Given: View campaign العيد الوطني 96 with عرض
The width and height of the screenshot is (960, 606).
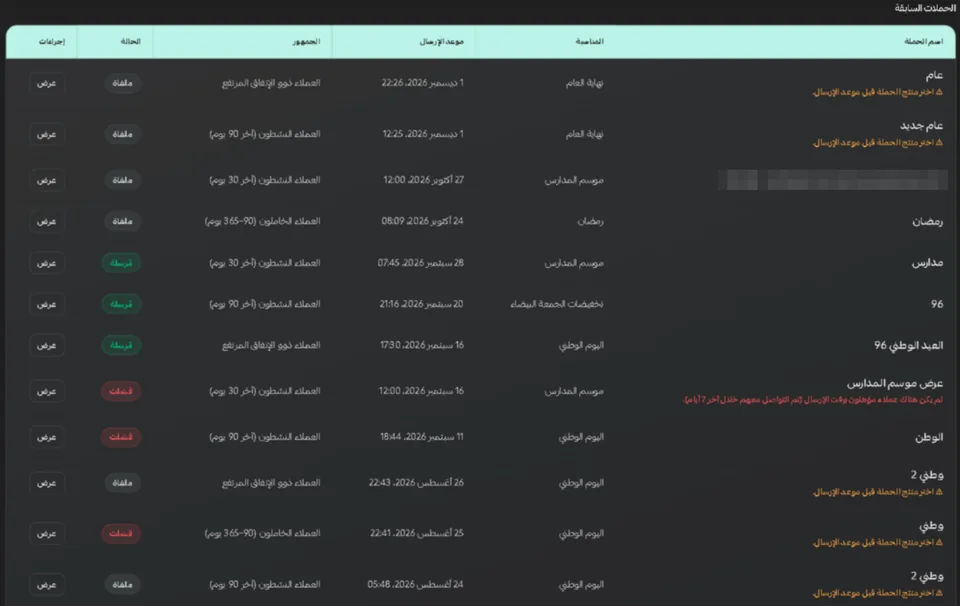Looking at the screenshot, I should (x=47, y=345).
